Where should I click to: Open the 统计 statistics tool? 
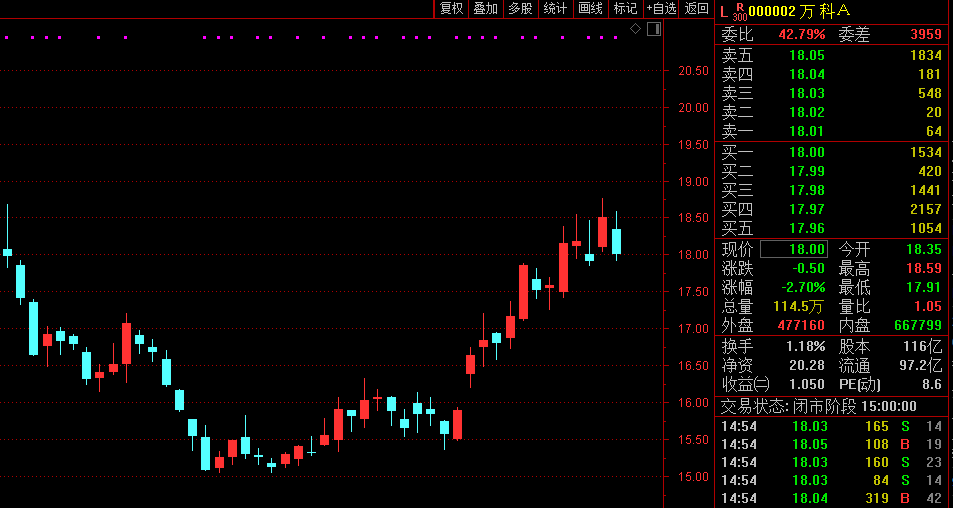pos(555,9)
